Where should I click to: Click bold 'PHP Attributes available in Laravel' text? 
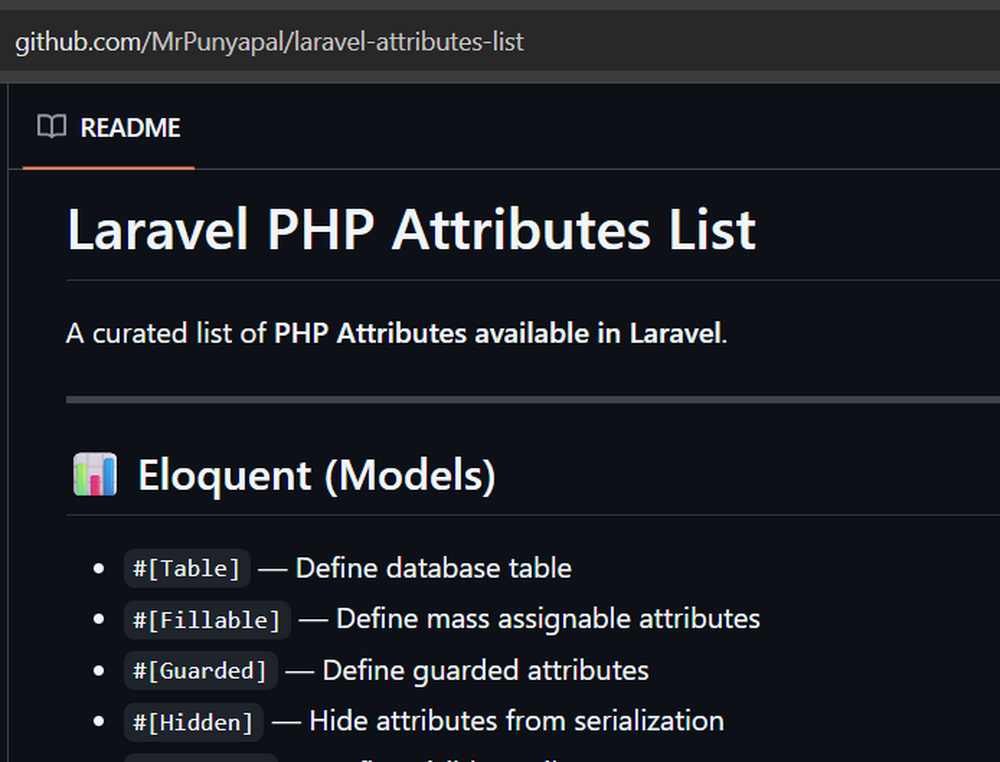[497, 334]
